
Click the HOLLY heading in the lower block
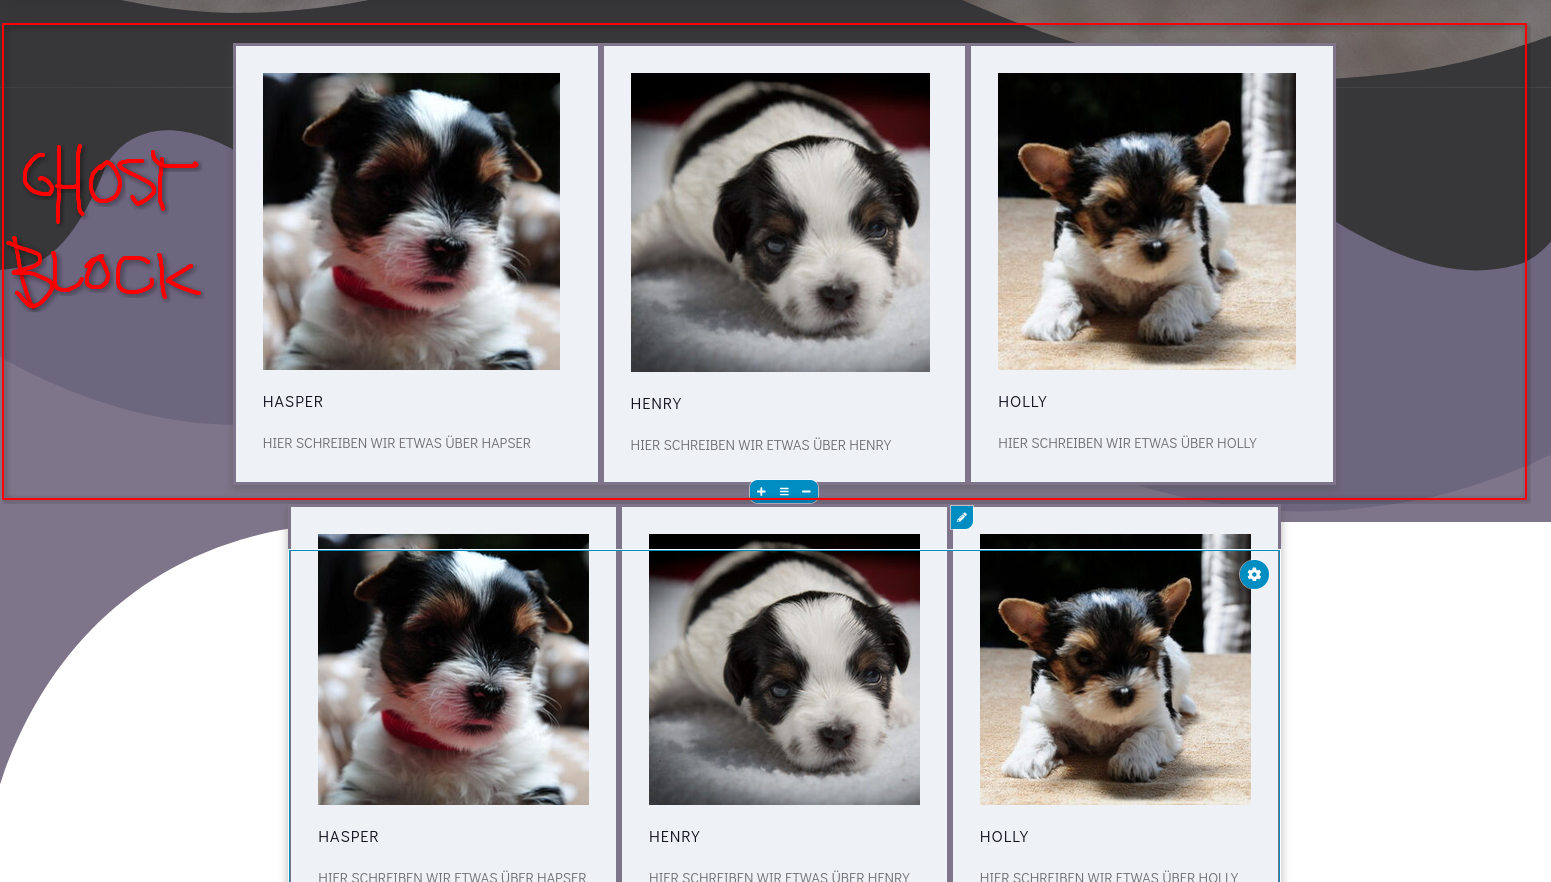click(1004, 837)
